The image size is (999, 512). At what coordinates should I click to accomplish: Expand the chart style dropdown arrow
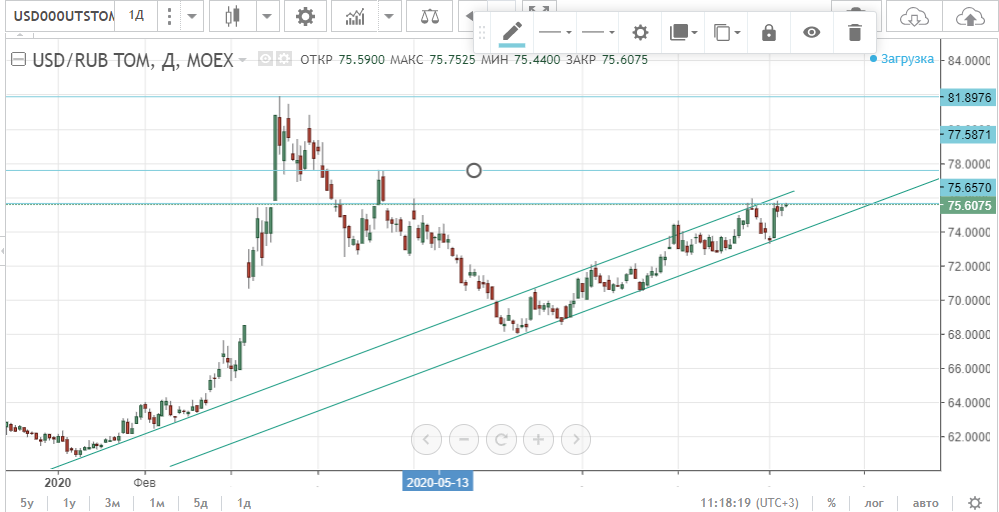(269, 15)
